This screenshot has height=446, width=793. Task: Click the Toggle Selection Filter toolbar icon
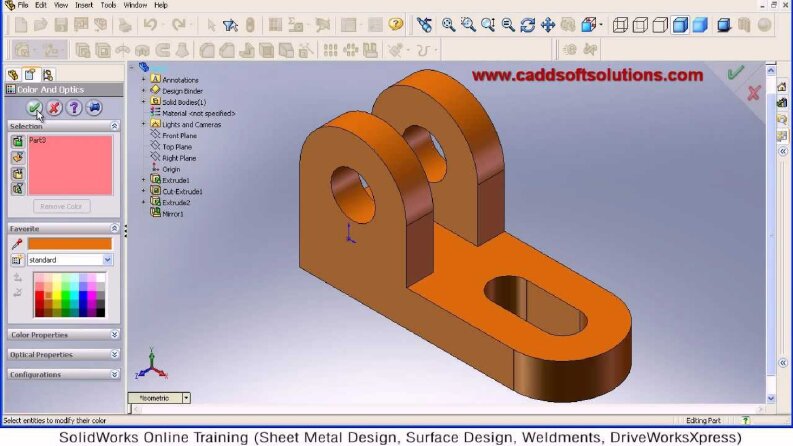tap(230, 24)
